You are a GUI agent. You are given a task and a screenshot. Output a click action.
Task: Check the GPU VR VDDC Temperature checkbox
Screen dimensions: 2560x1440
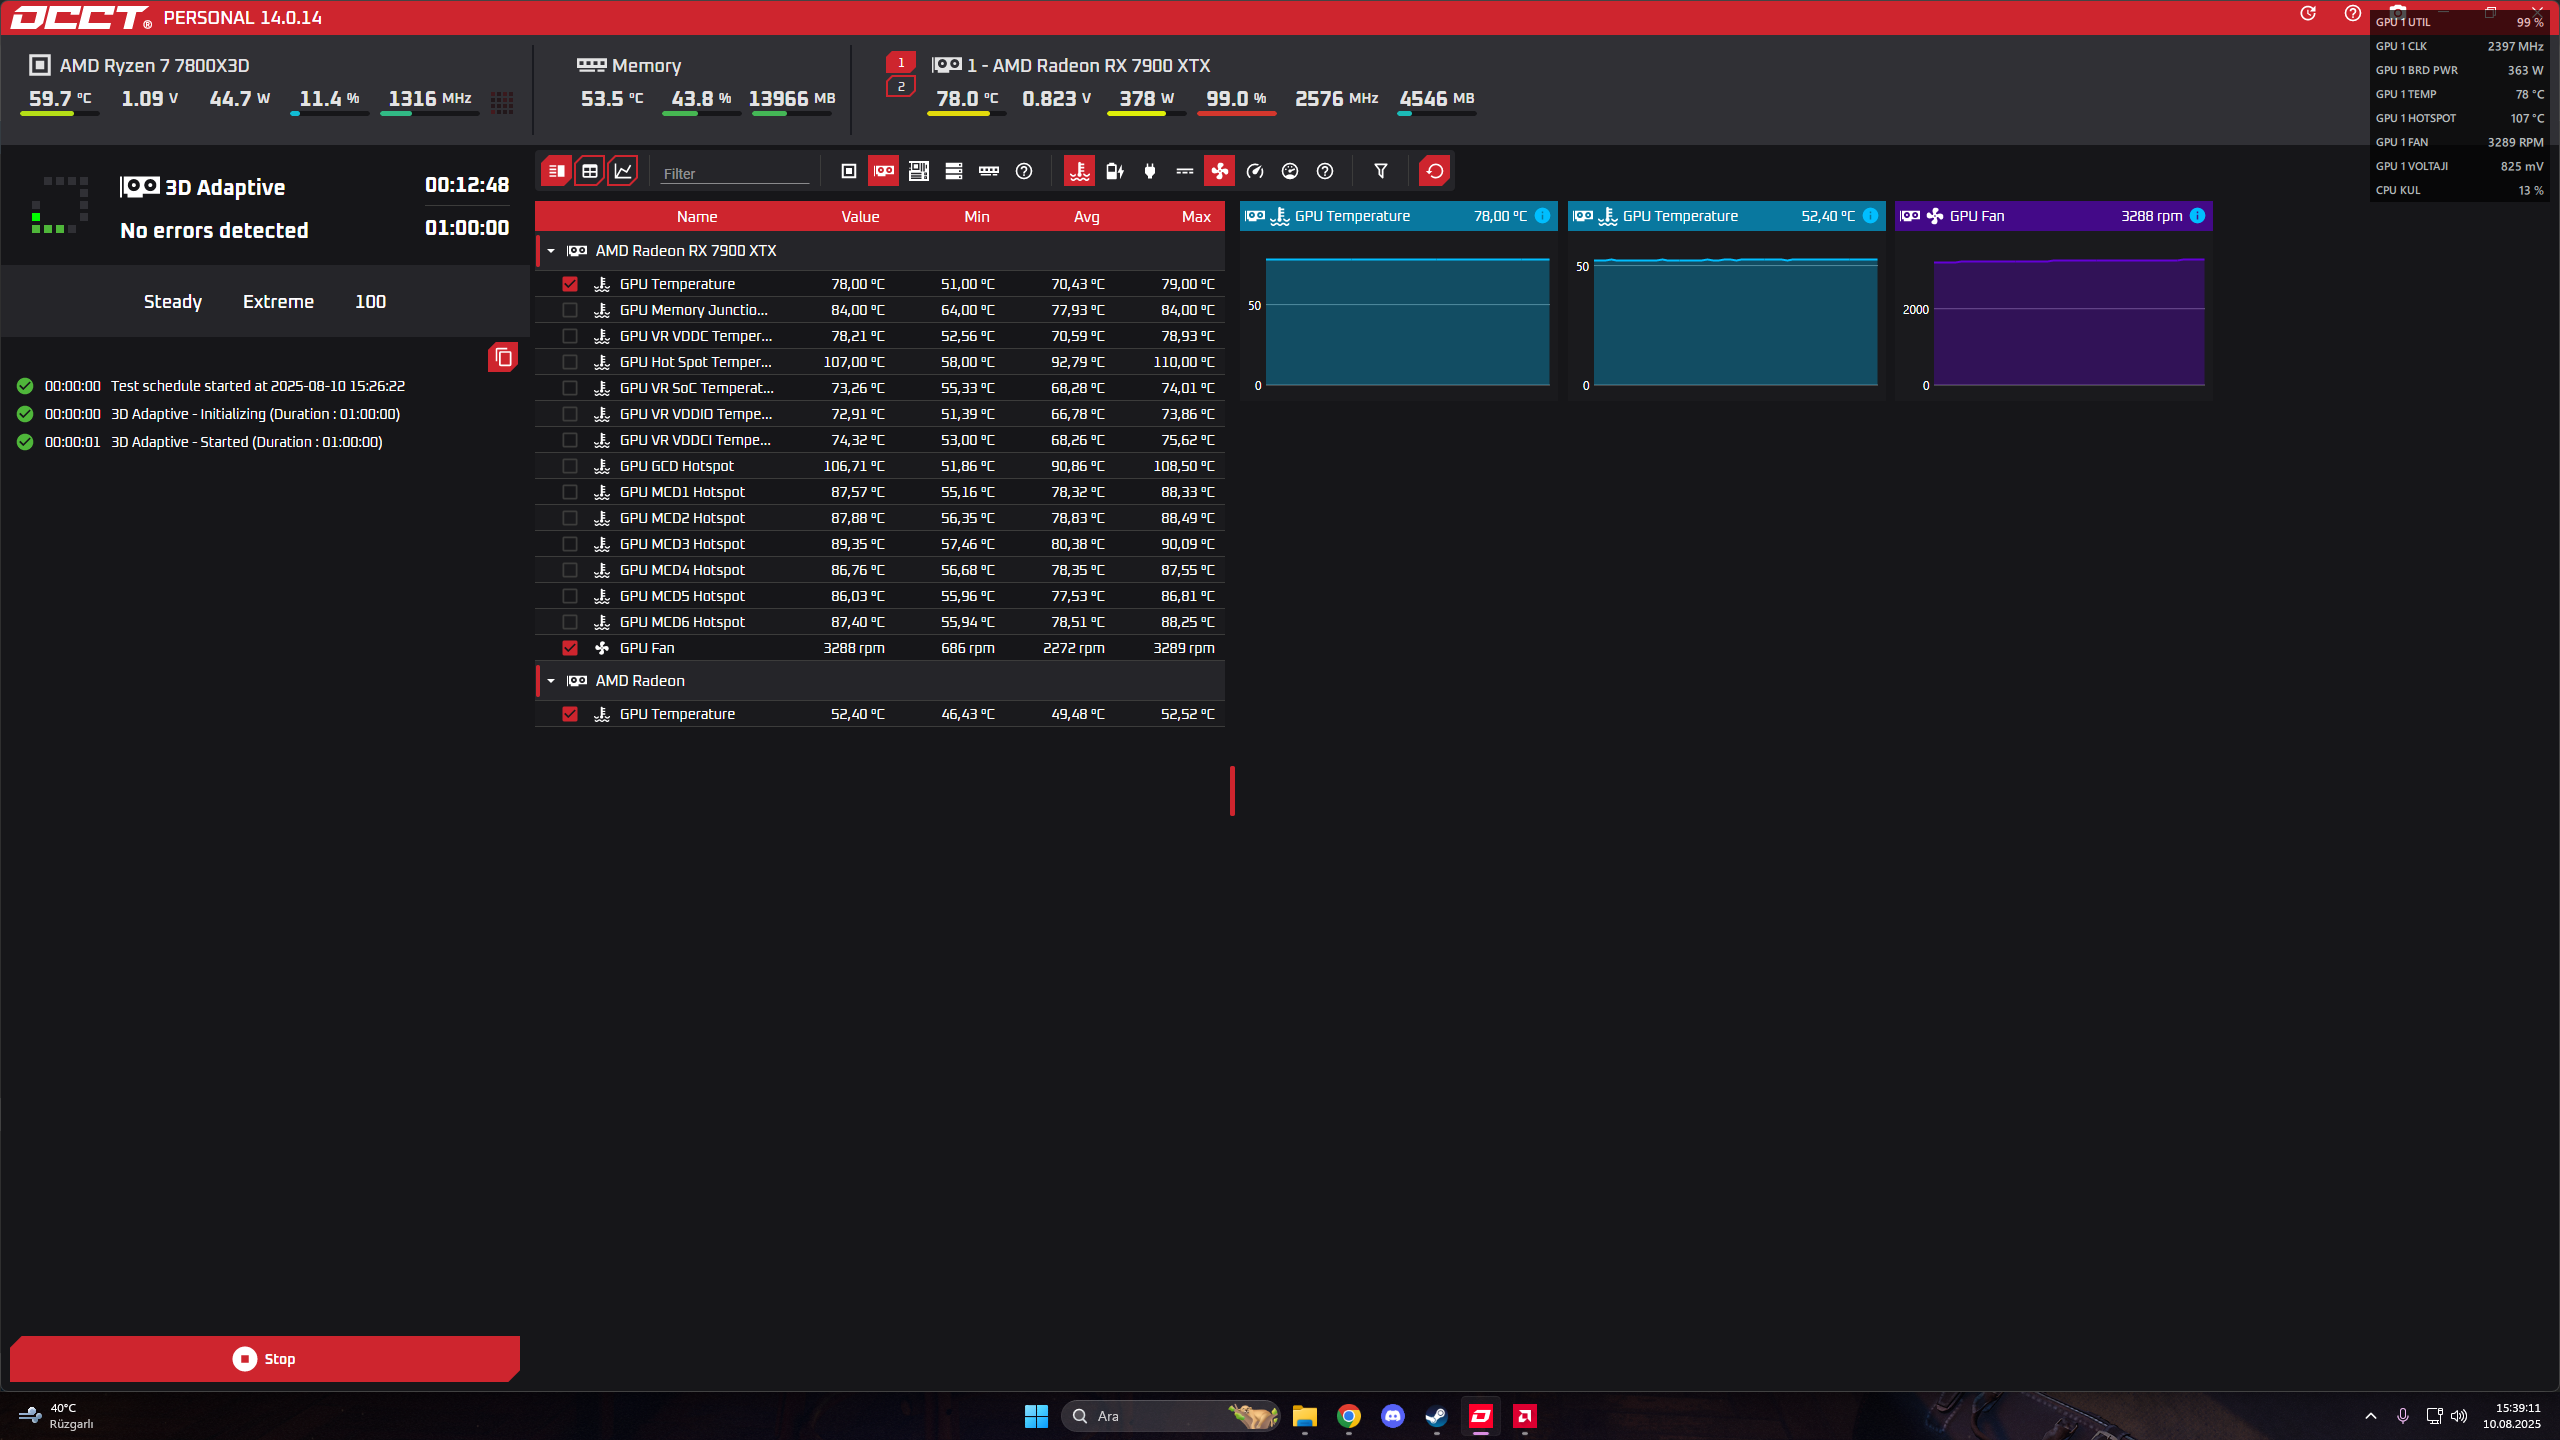tap(570, 336)
